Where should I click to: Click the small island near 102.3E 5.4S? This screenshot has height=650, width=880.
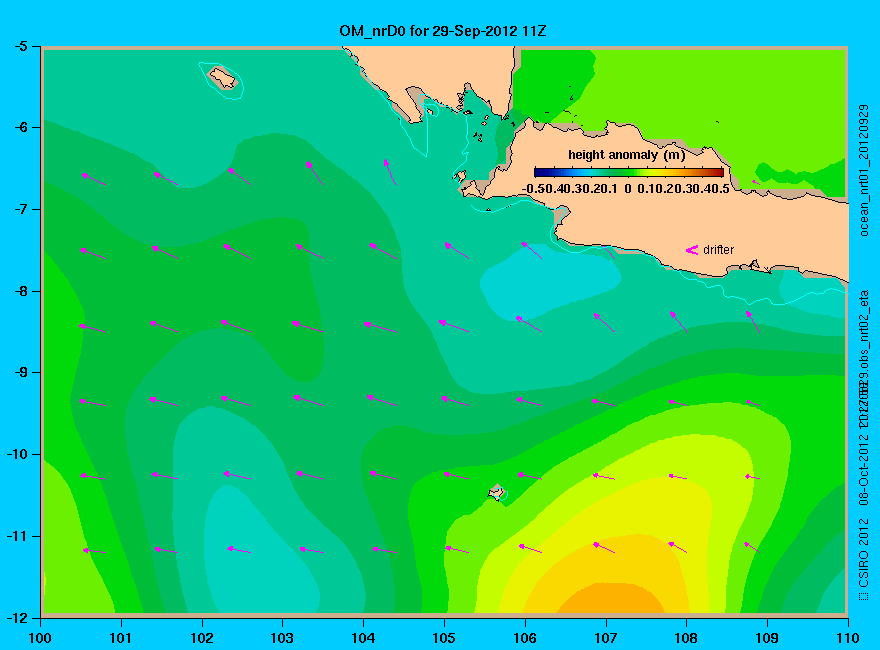click(223, 77)
